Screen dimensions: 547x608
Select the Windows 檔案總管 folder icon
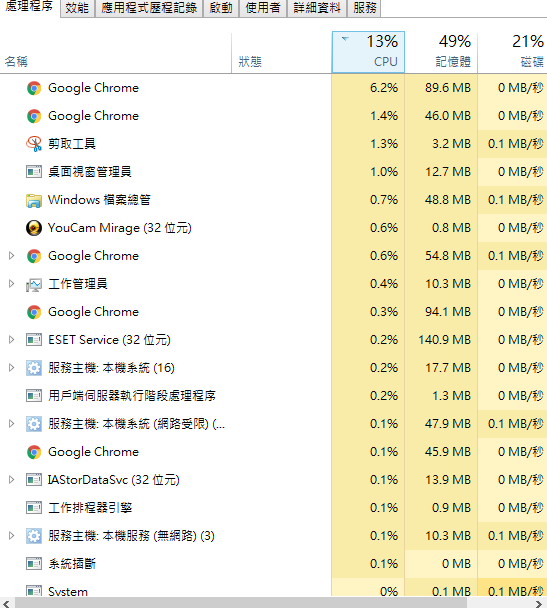pyautogui.click(x=34, y=200)
